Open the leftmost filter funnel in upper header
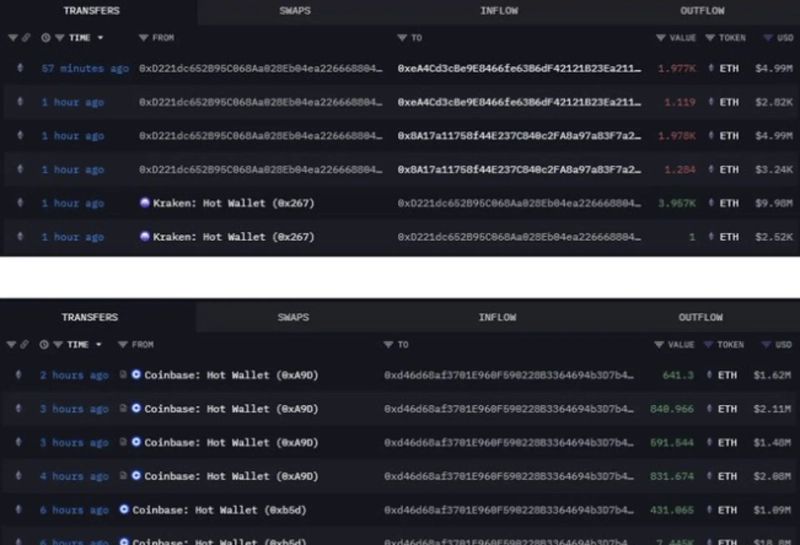Image resolution: width=800 pixels, height=545 pixels. tap(12, 37)
